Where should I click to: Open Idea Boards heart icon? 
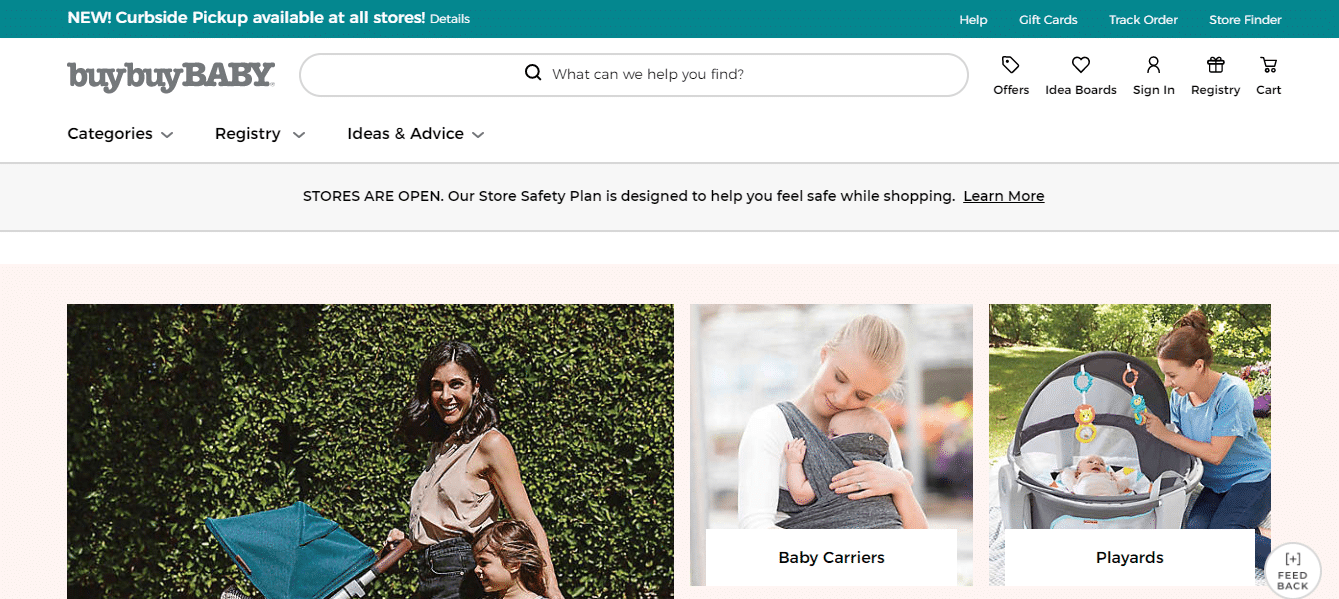1080,66
